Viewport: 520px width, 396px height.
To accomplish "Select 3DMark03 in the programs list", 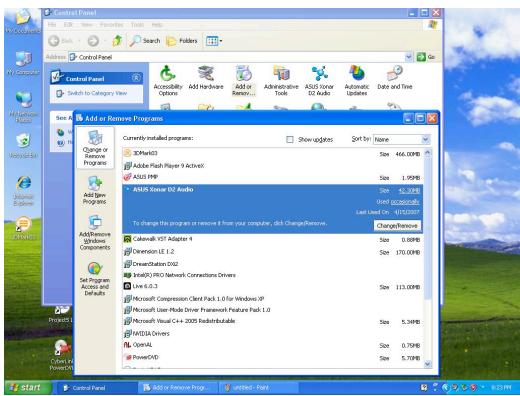I will coord(273,153).
